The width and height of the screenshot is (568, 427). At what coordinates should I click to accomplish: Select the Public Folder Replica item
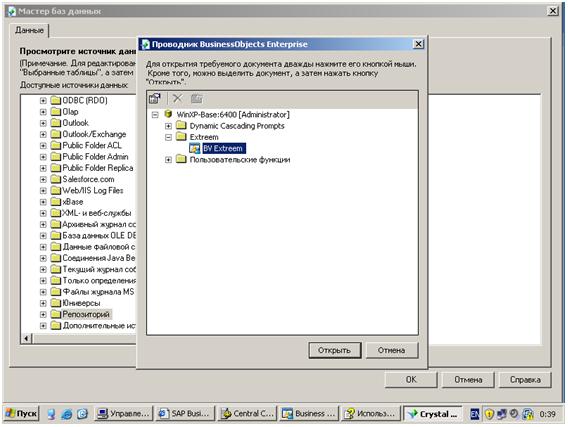point(98,168)
